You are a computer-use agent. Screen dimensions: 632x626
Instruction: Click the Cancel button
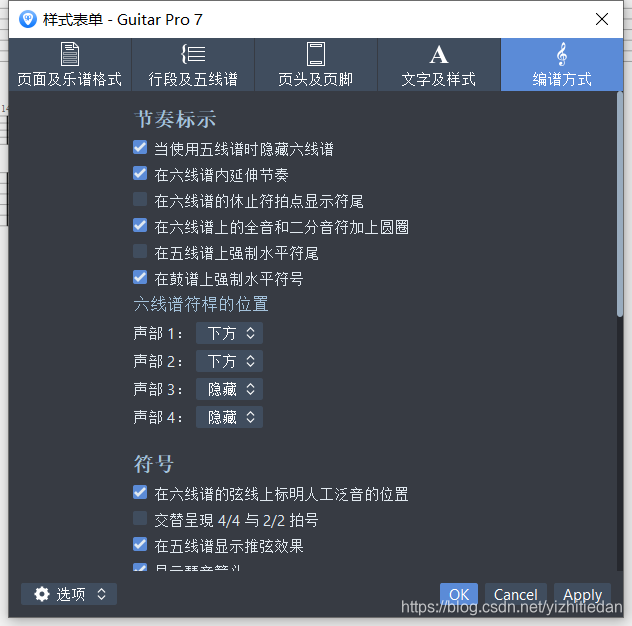tap(516, 594)
